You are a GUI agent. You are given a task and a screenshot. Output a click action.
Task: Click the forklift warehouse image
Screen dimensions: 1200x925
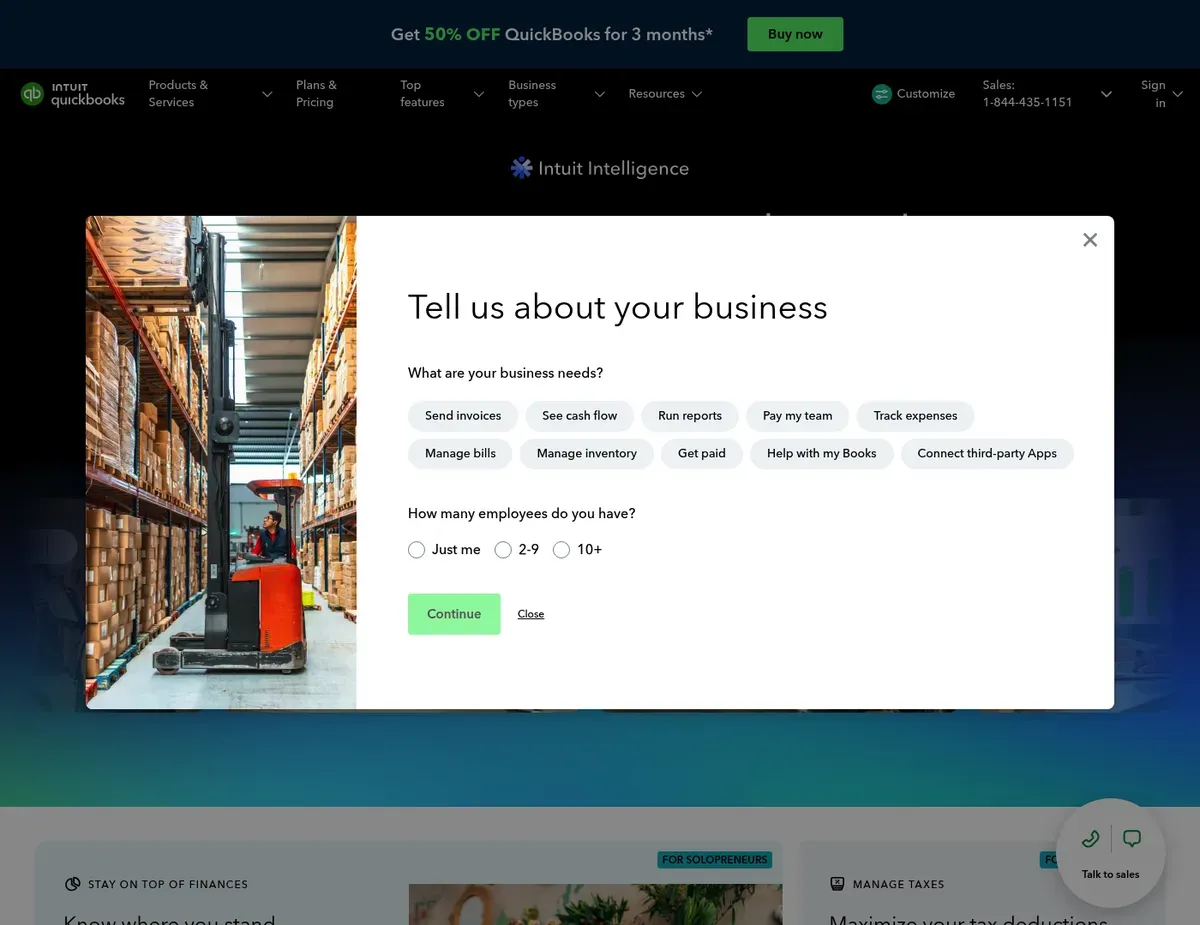(x=221, y=462)
